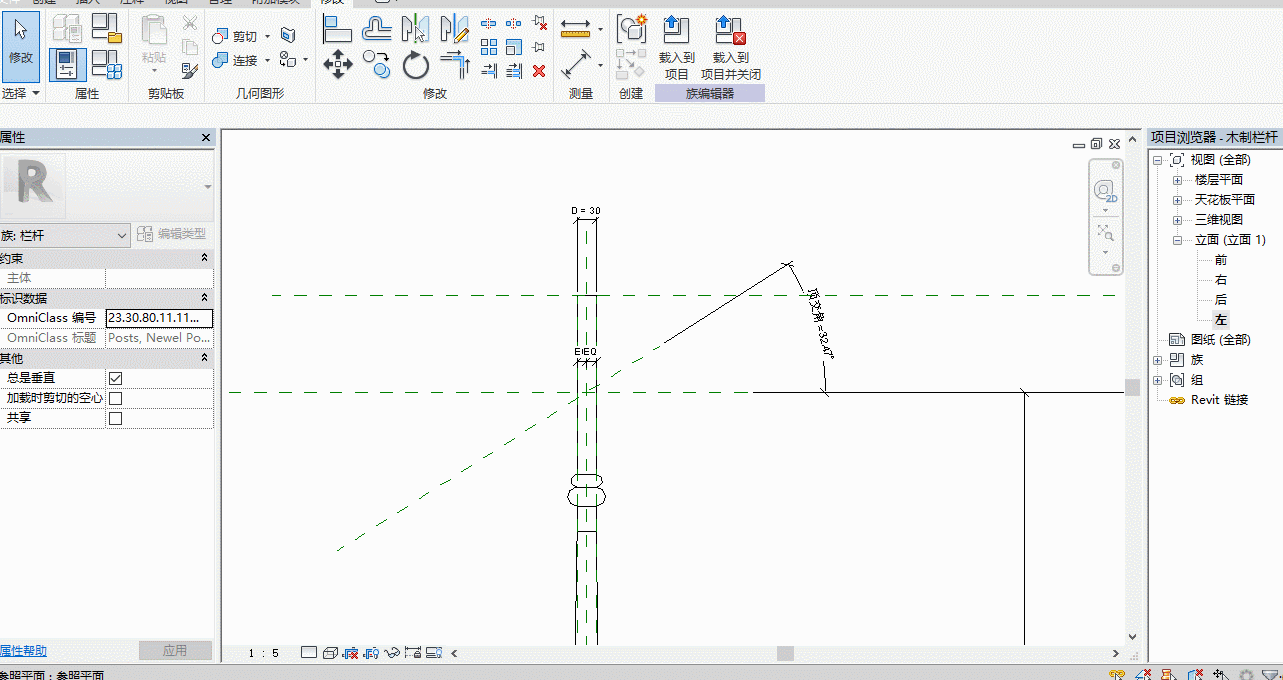Select Mirror - Pick Axis tool
Screen dimensions: 1283x680
point(415,29)
